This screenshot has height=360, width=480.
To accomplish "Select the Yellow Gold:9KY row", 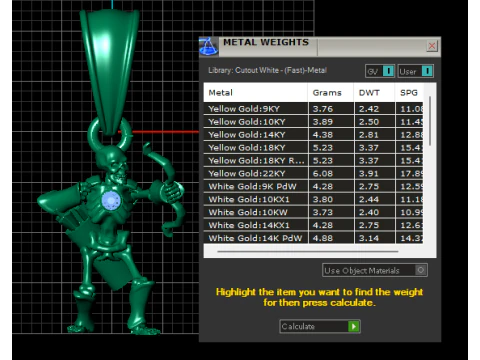I will tap(313, 109).
